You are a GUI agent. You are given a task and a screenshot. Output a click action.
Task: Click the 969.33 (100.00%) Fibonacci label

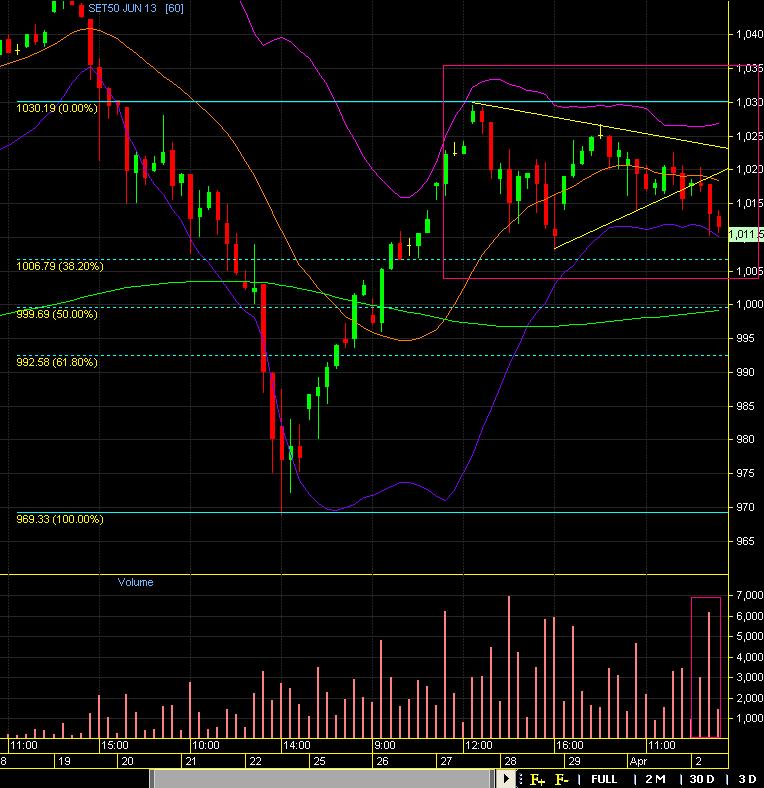(60, 519)
